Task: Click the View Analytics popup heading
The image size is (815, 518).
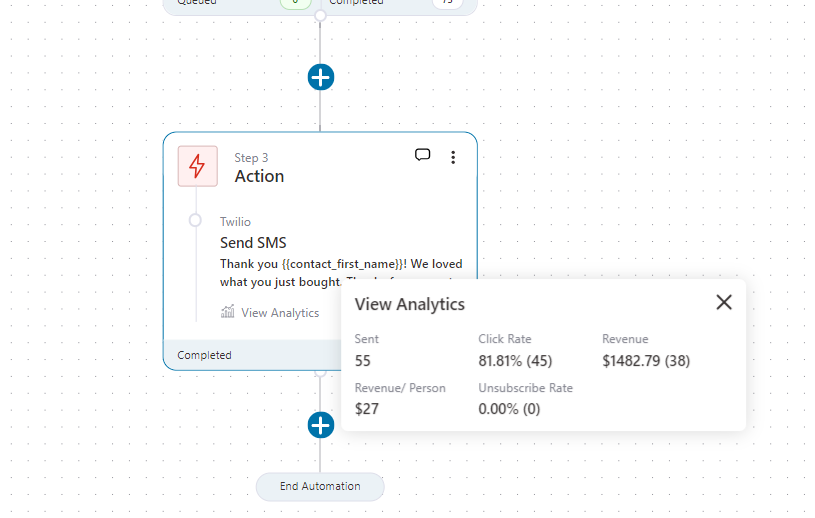Action: [x=410, y=304]
